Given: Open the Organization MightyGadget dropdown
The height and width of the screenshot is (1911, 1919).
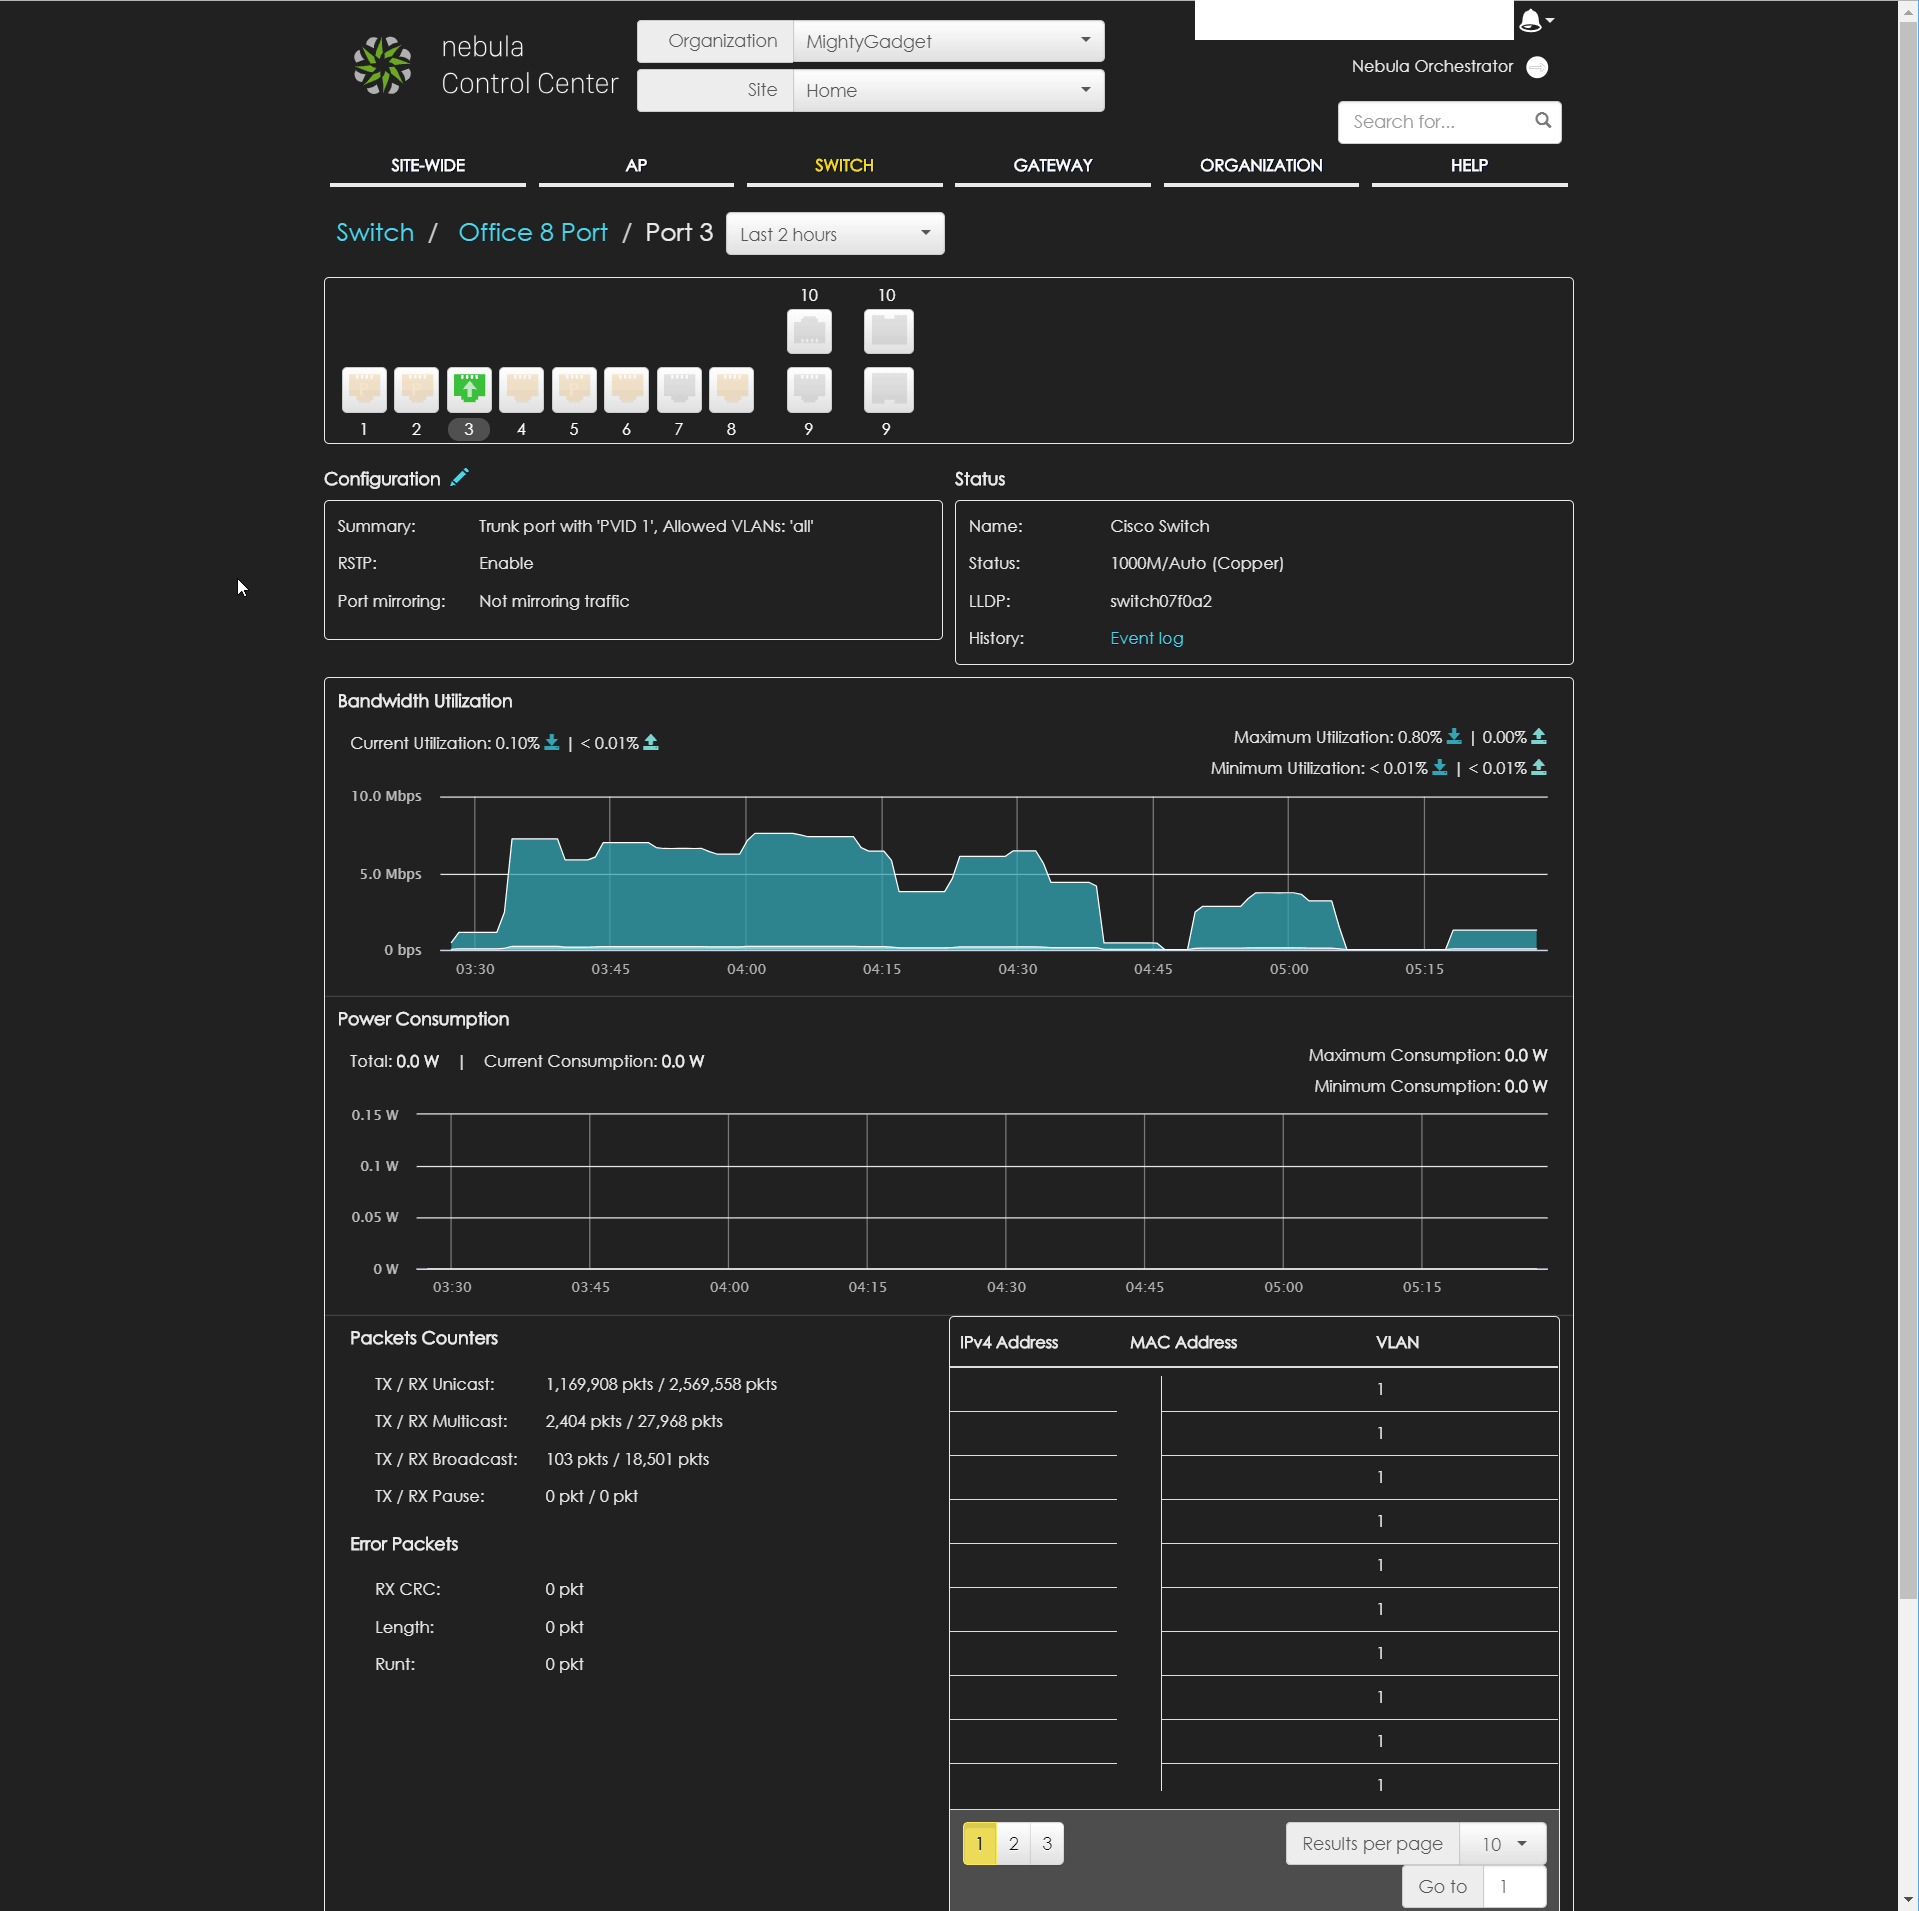Looking at the screenshot, I should pyautogui.click(x=947, y=42).
